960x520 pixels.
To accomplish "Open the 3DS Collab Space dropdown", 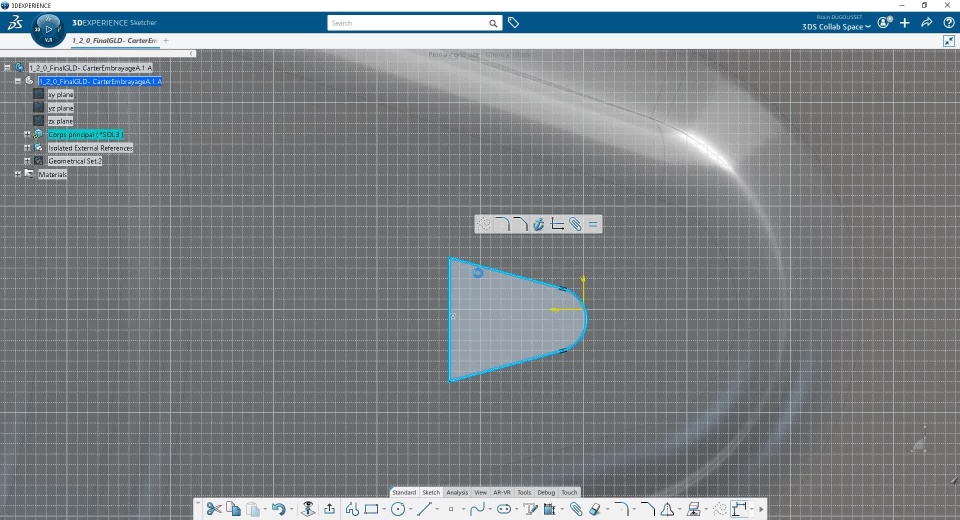I will [x=836, y=27].
